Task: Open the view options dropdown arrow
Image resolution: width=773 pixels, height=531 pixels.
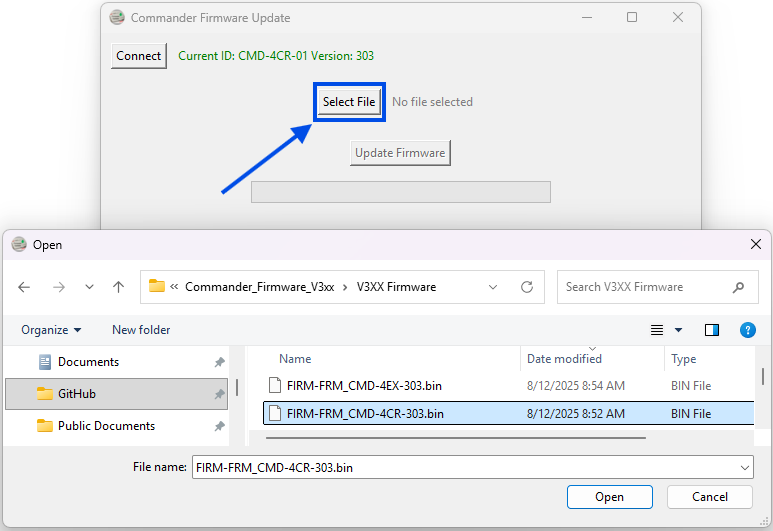Action: 678,330
